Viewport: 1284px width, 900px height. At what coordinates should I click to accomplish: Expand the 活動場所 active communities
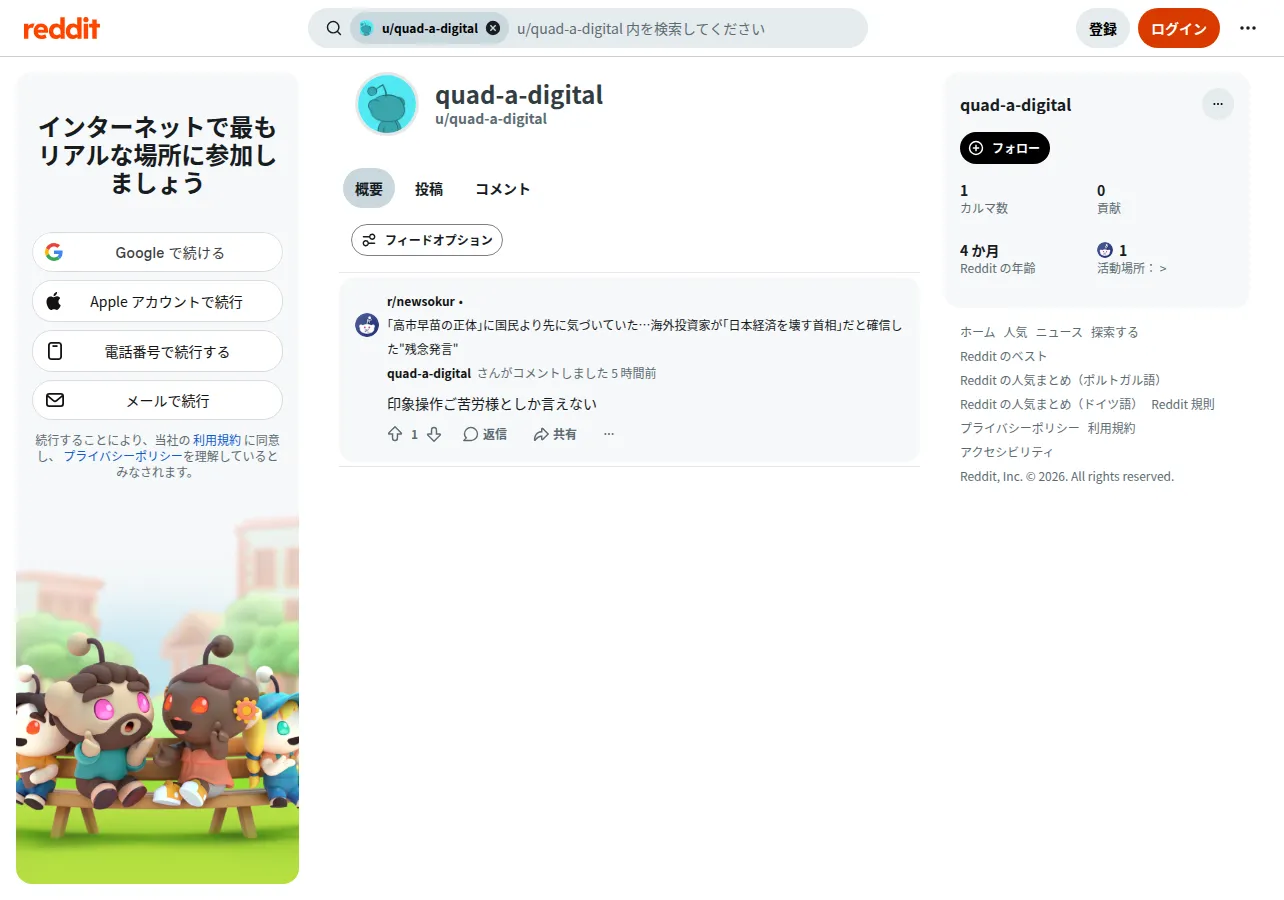pyautogui.click(x=1132, y=268)
